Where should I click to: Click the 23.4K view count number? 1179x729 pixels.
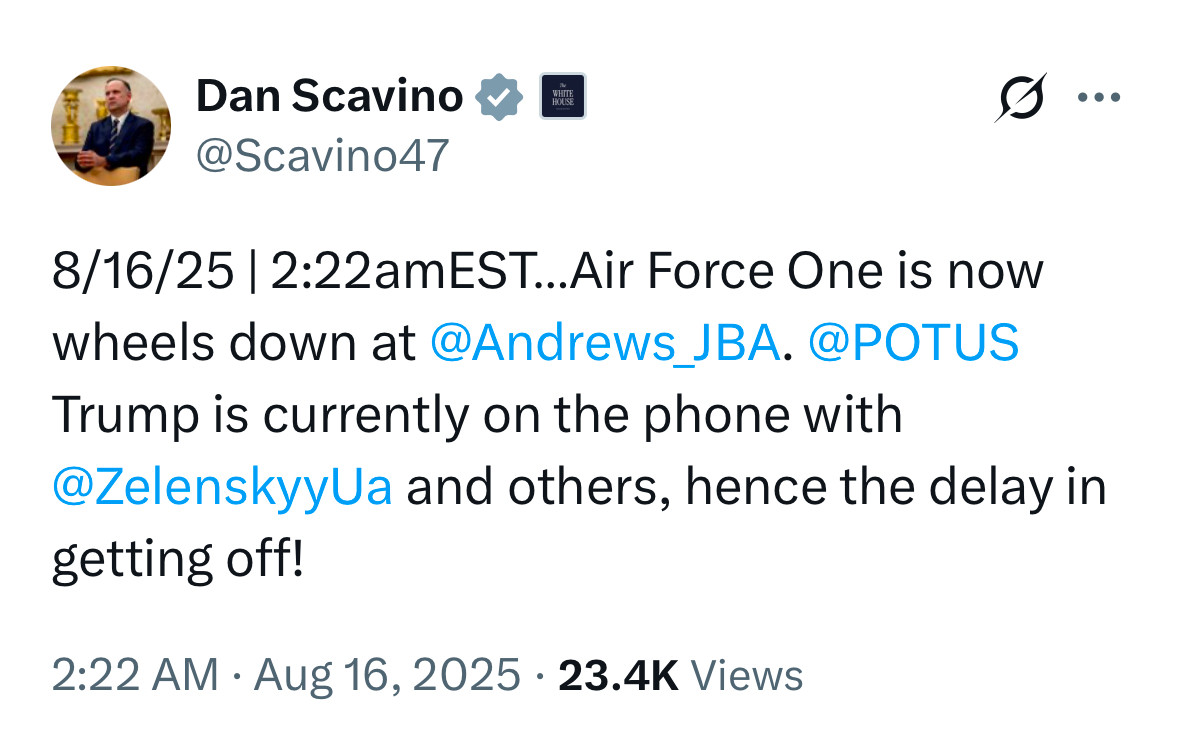pyautogui.click(x=618, y=675)
